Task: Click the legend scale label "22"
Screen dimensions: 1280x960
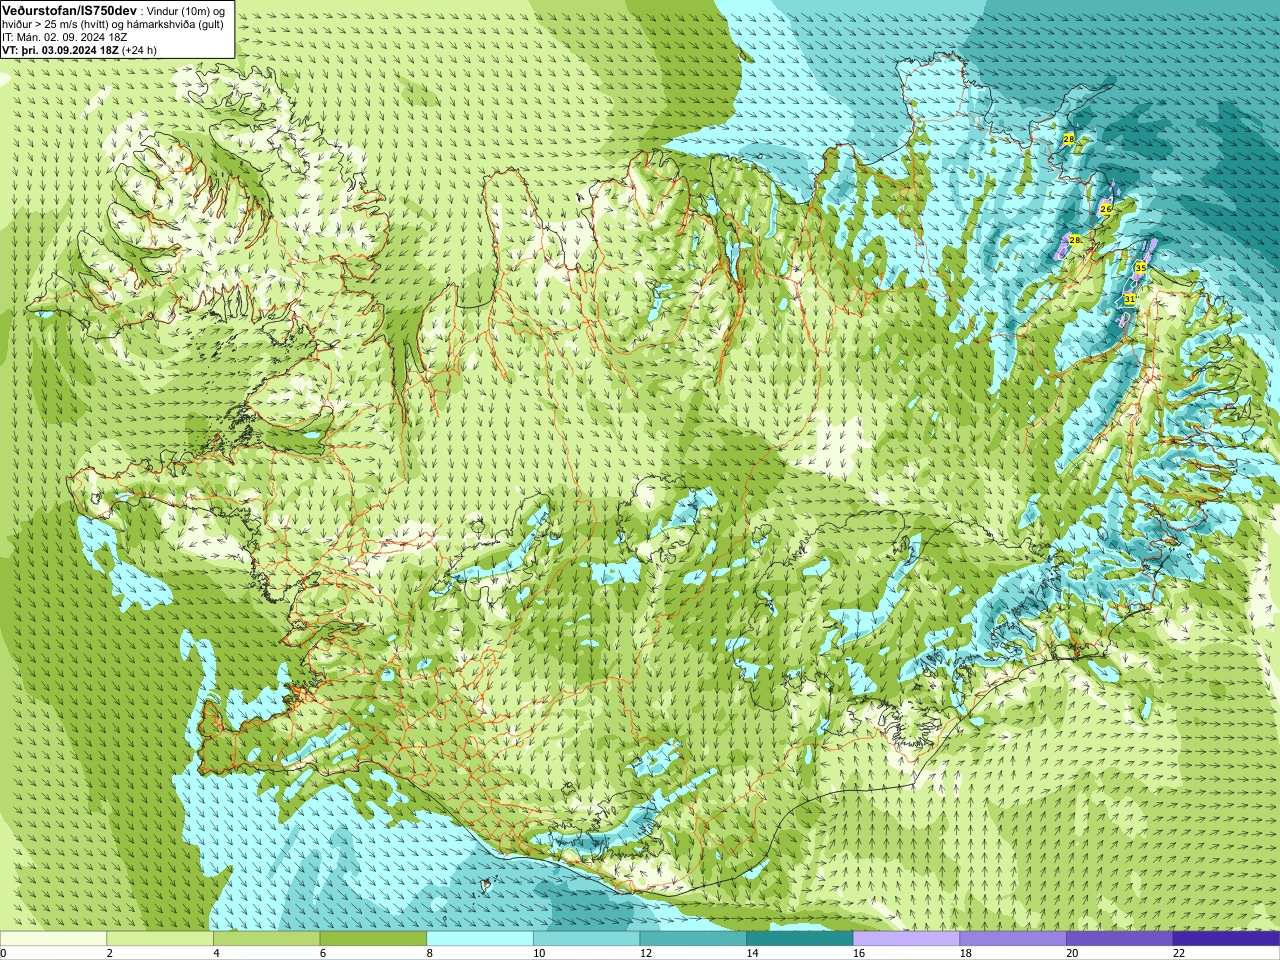Action: tap(1179, 953)
